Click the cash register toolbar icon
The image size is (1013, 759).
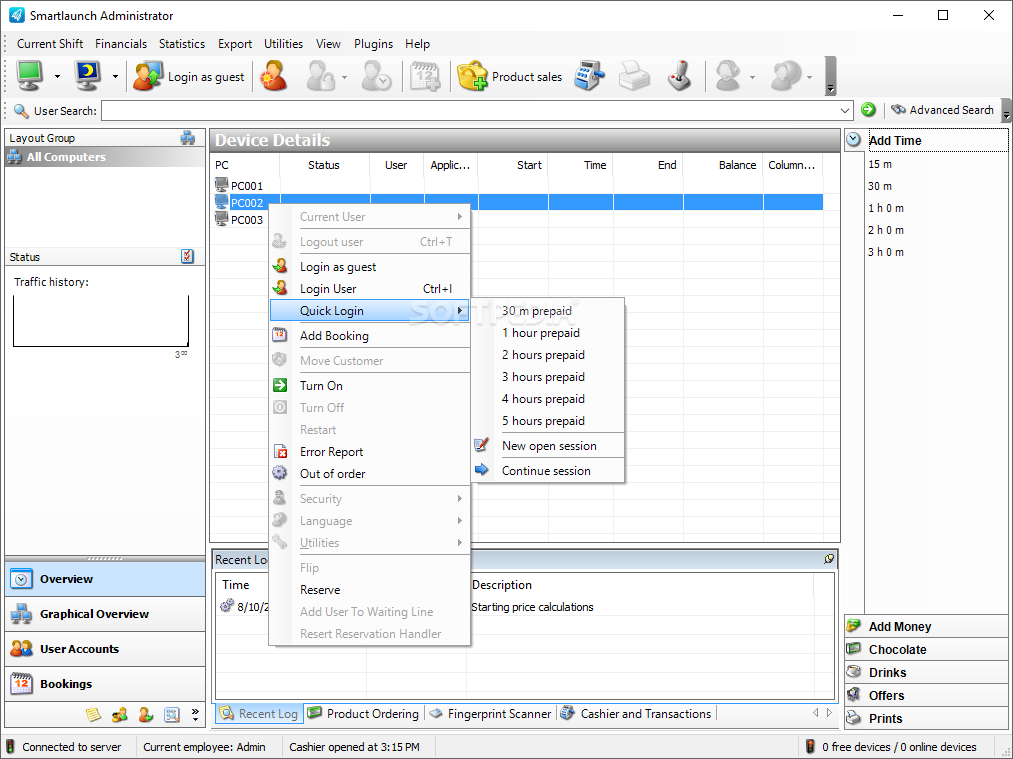(589, 76)
